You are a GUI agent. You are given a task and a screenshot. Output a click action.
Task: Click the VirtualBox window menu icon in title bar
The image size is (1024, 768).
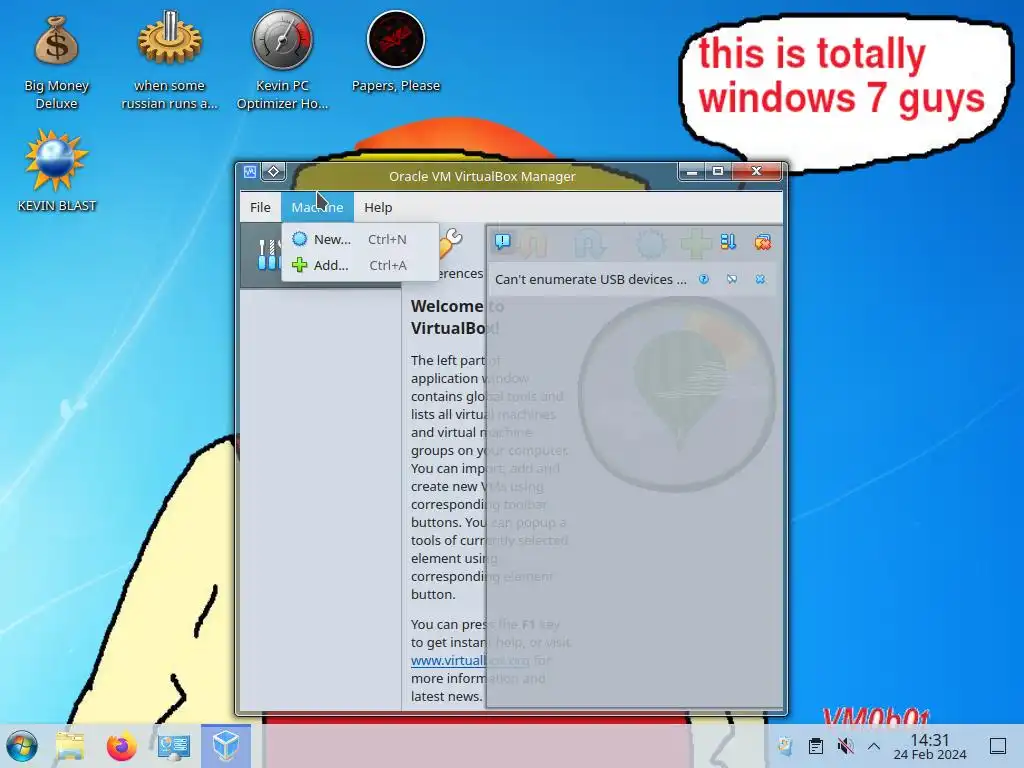click(250, 172)
